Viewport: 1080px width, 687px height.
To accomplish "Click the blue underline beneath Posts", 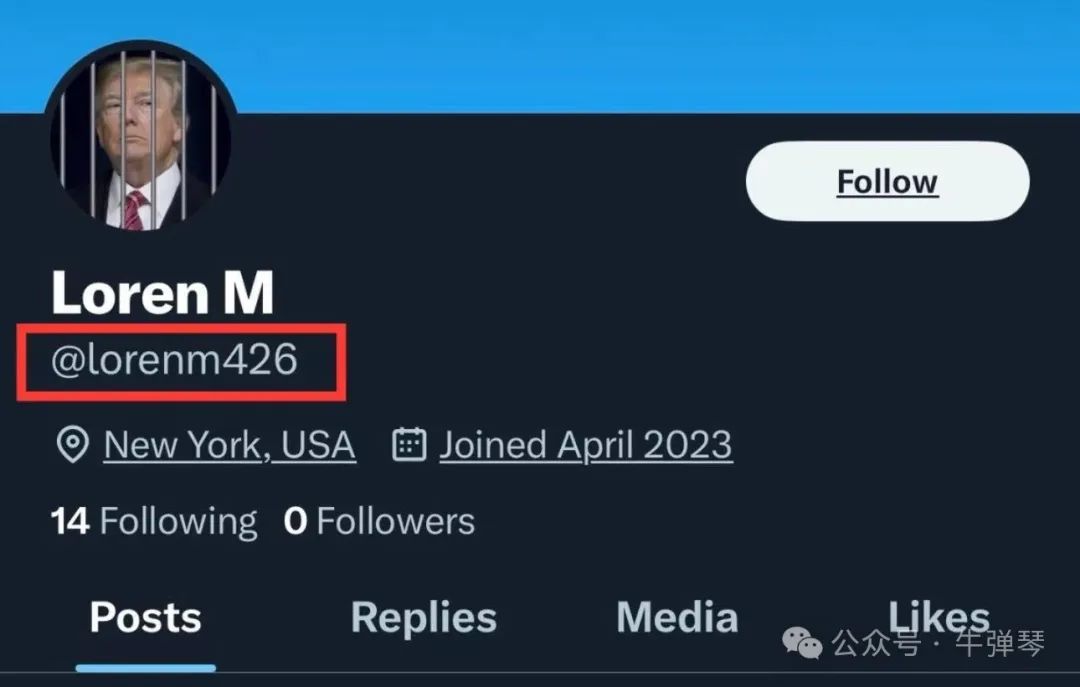I will [146, 667].
